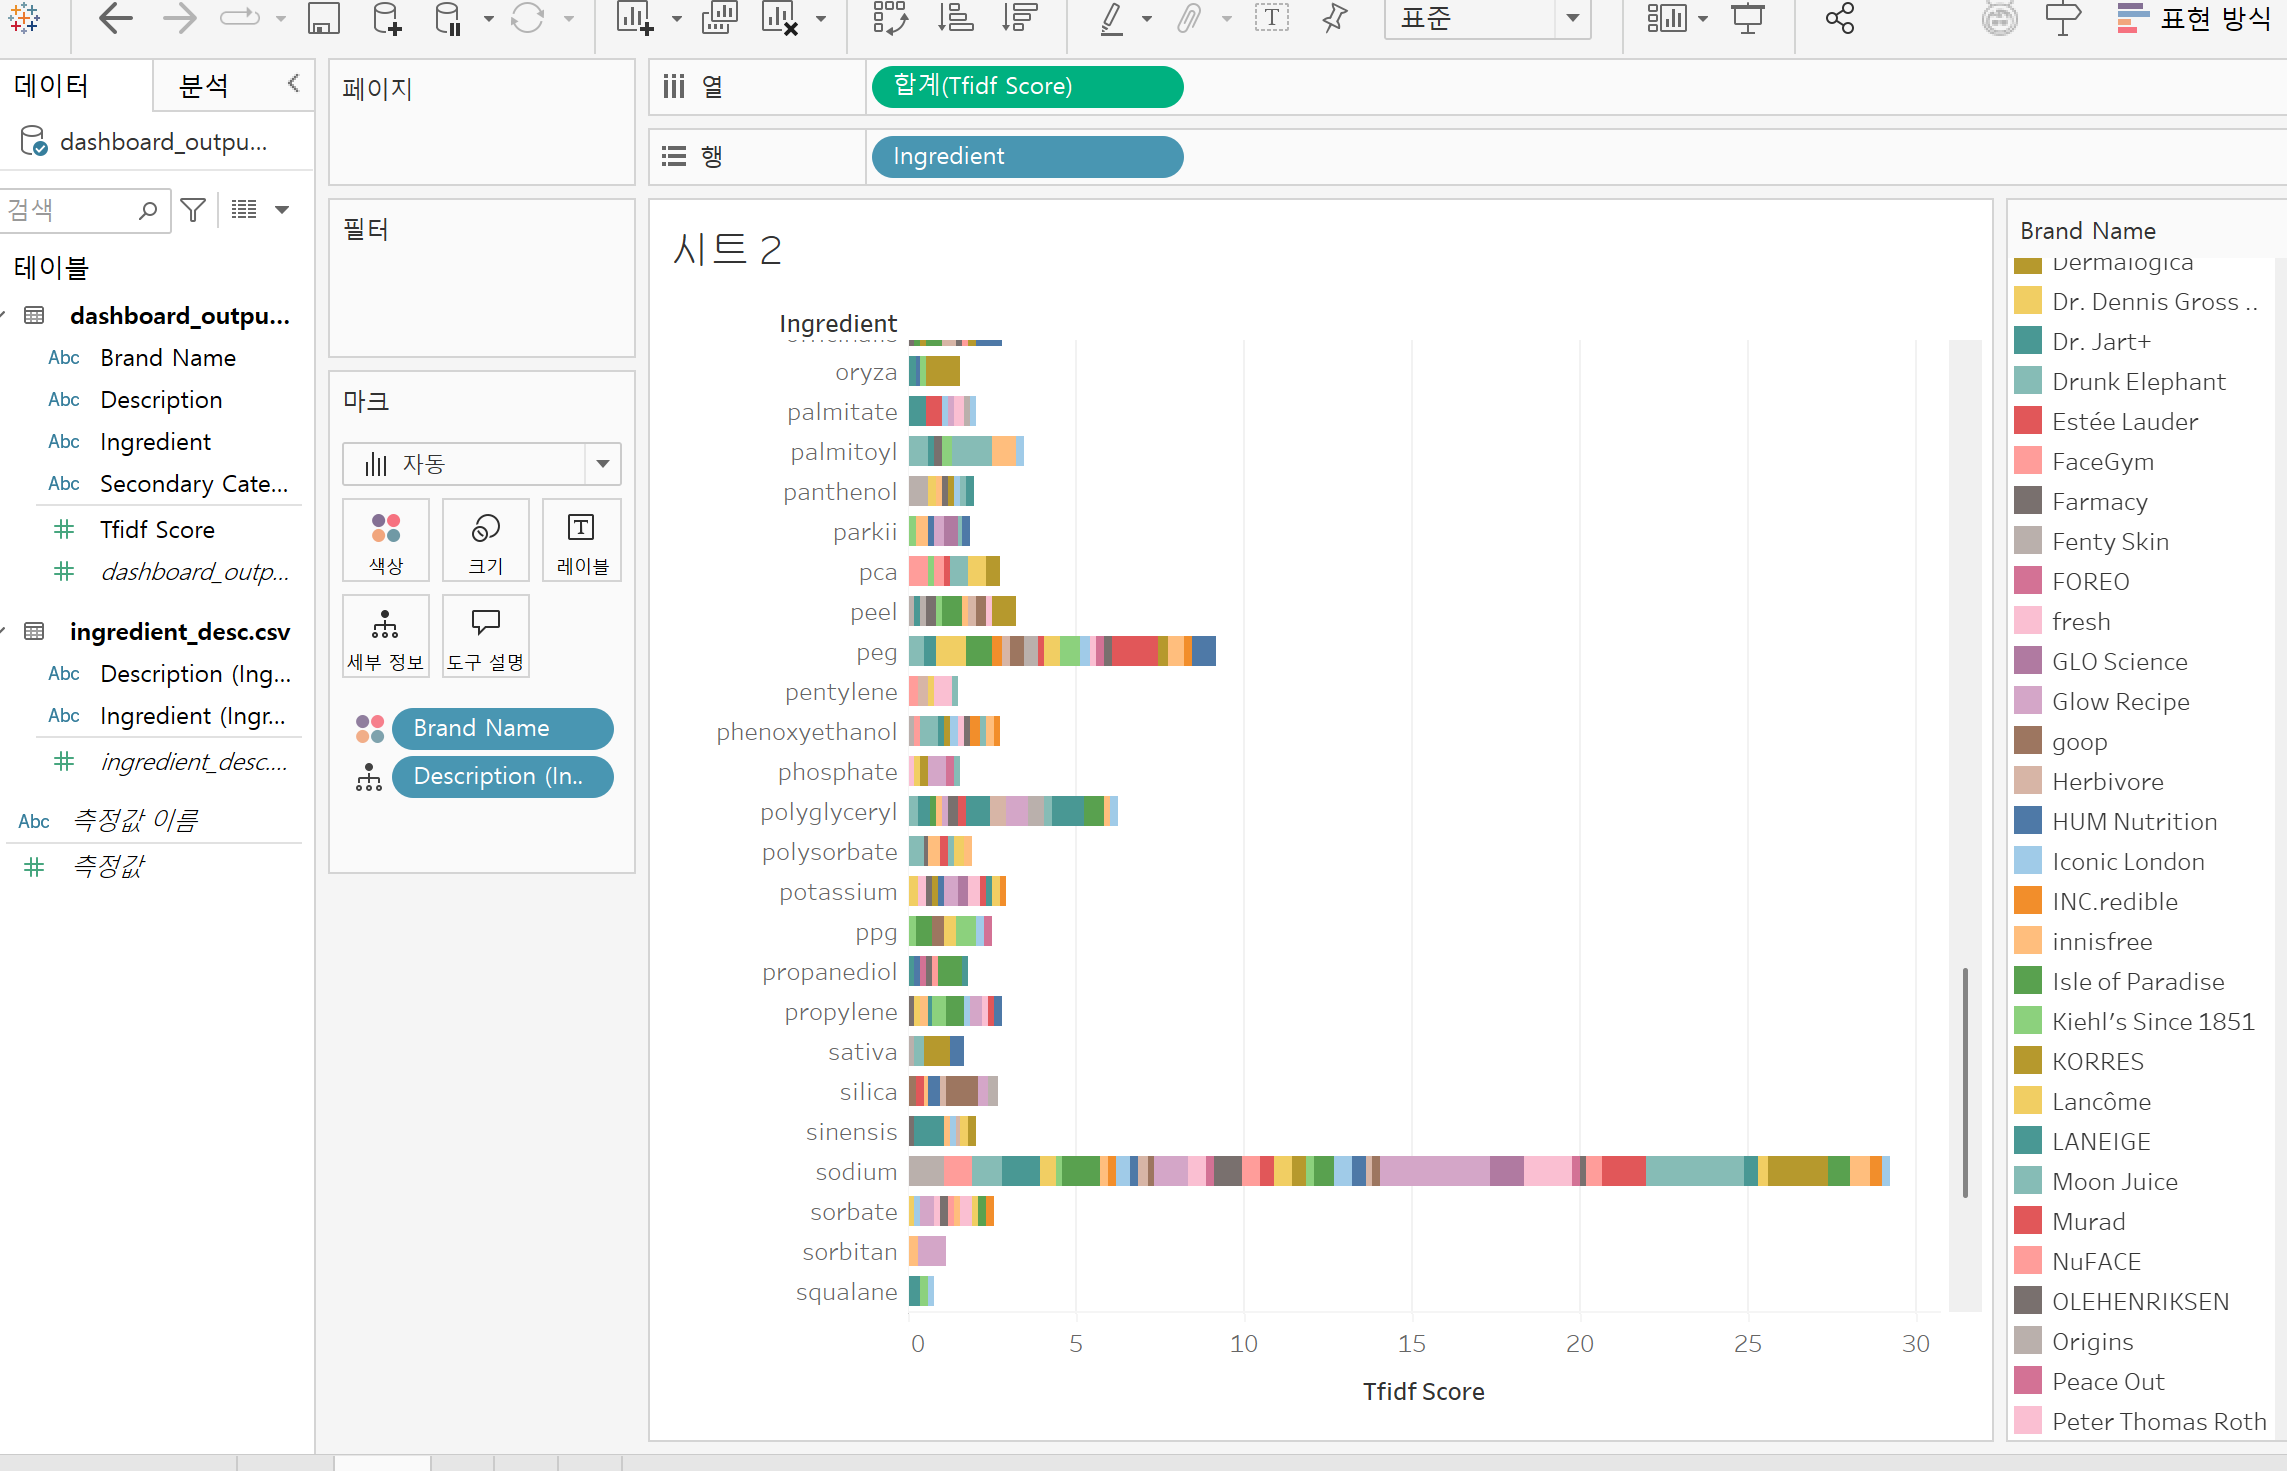Click the undo back arrow
Screen dimensions: 2287x1471
click(116, 18)
